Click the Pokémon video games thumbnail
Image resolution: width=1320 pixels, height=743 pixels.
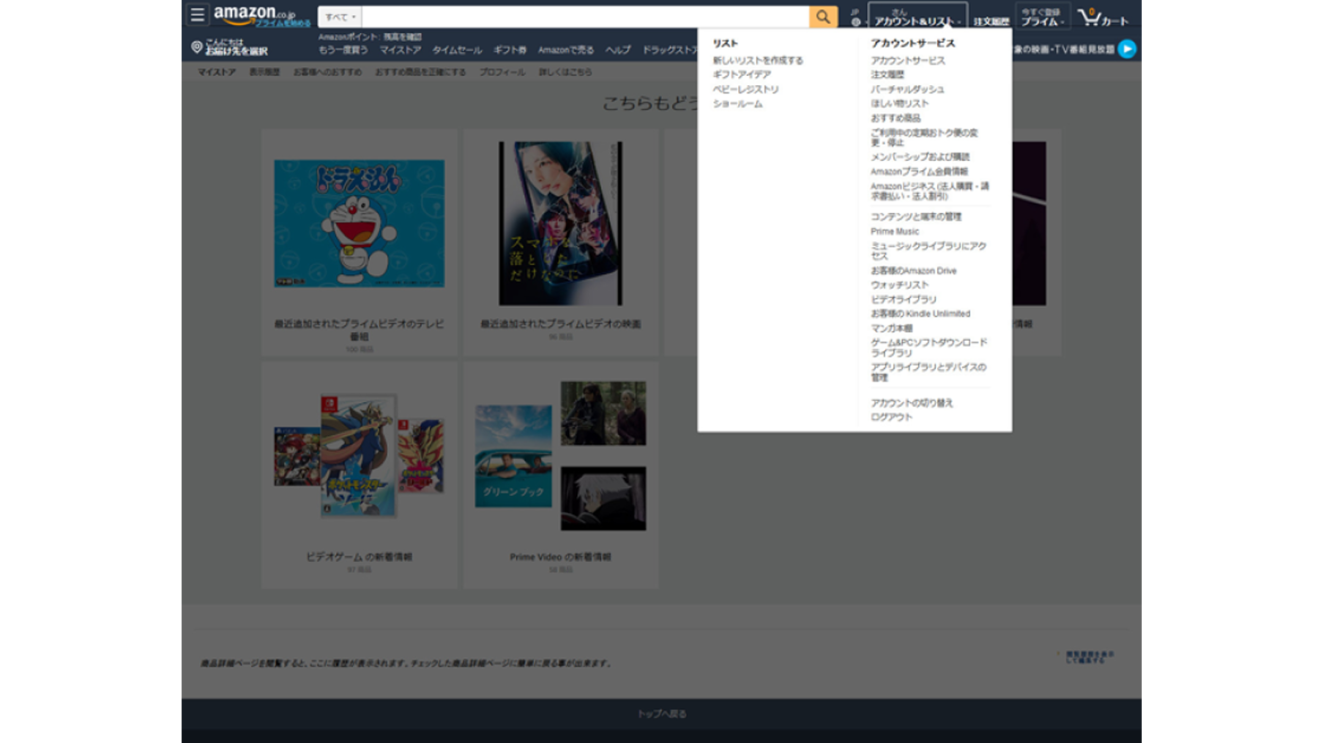pyautogui.click(x=359, y=456)
